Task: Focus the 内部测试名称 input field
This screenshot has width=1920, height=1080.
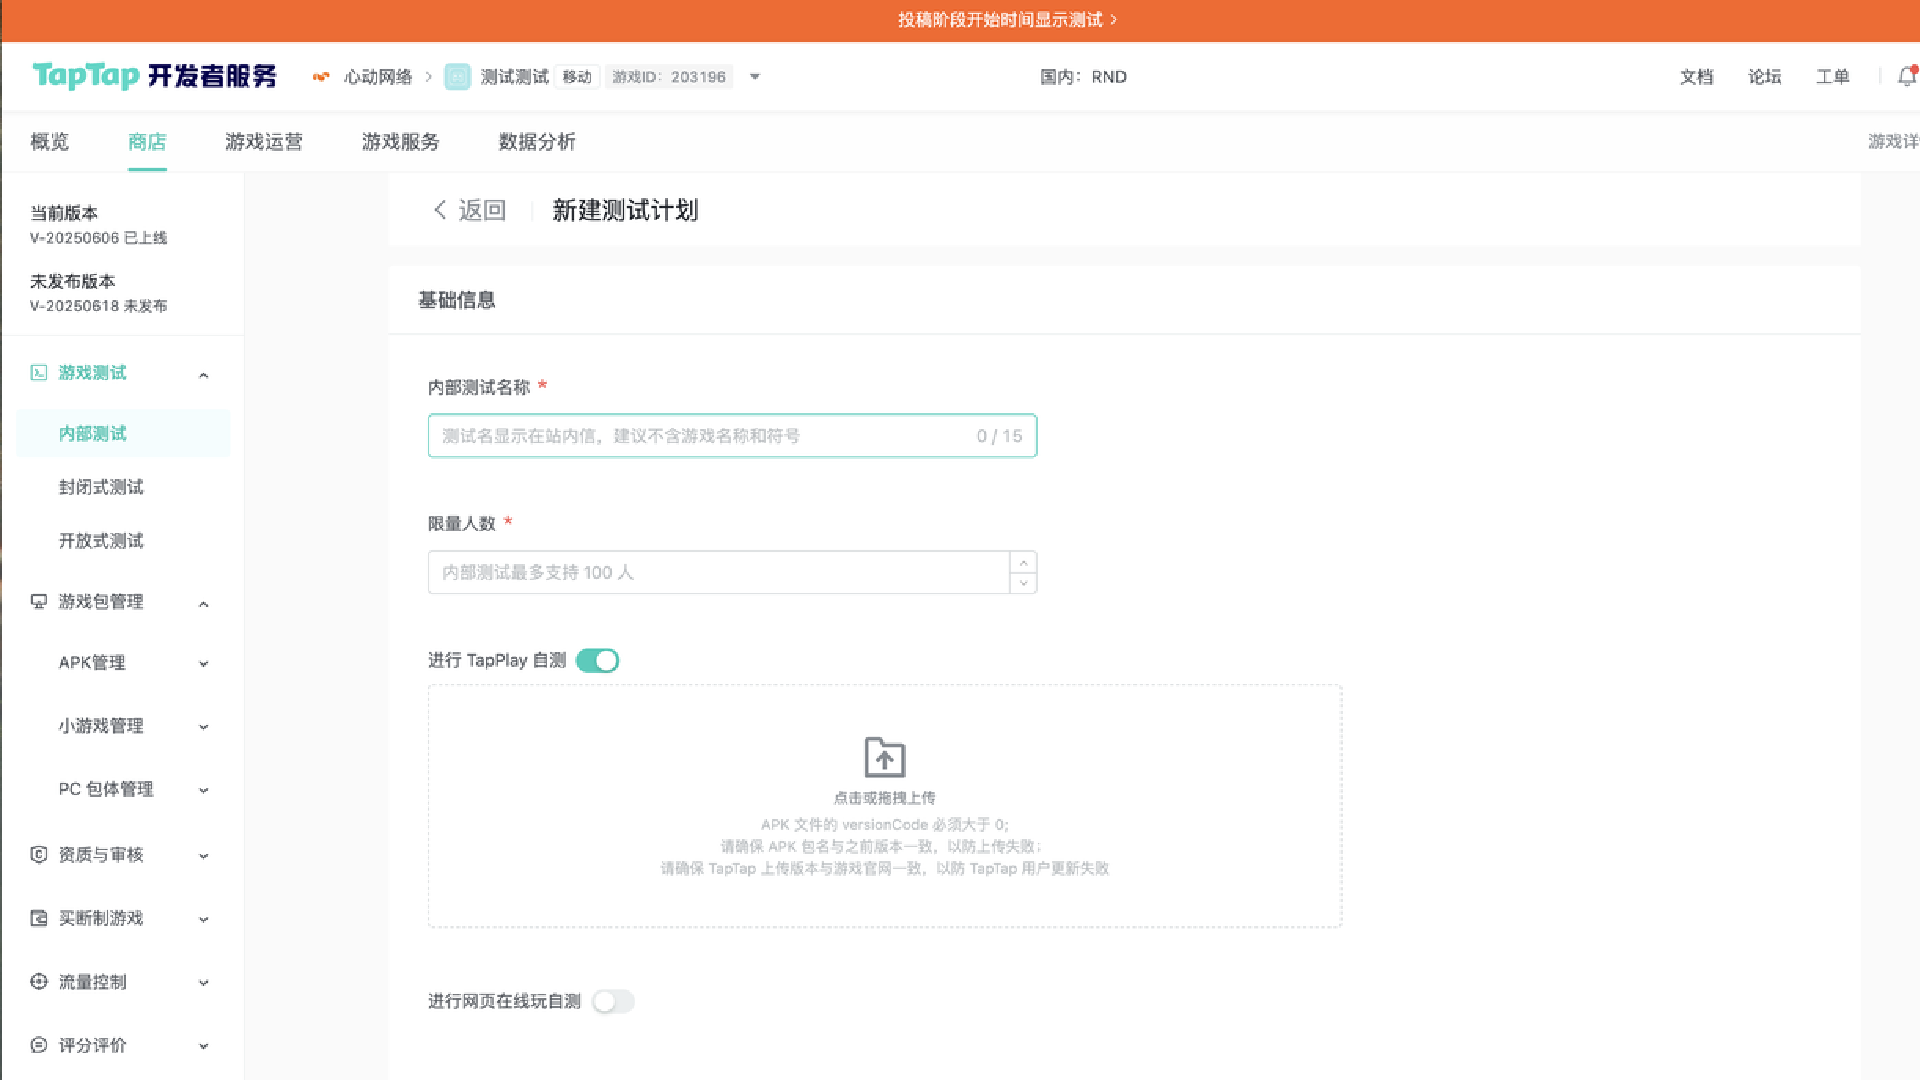Action: 700,436
